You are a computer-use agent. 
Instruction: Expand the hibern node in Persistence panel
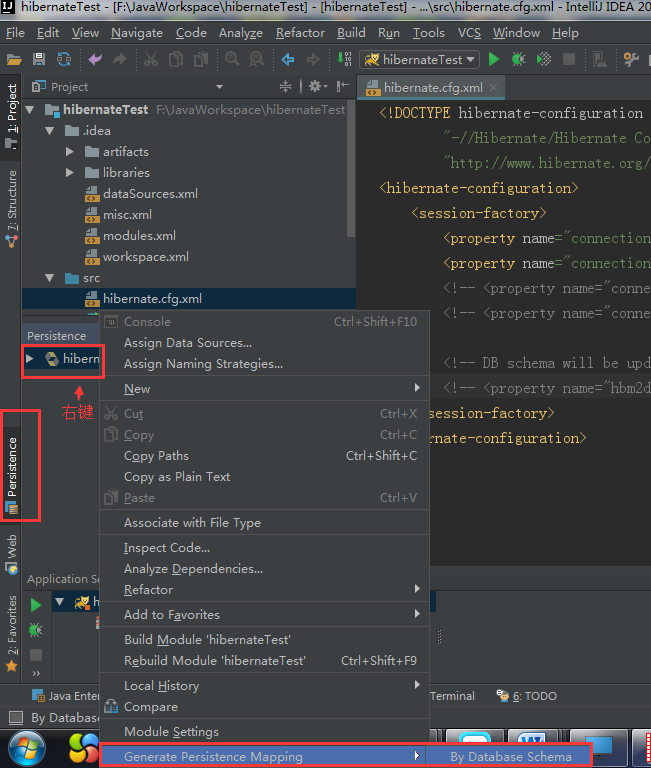tap(30, 359)
